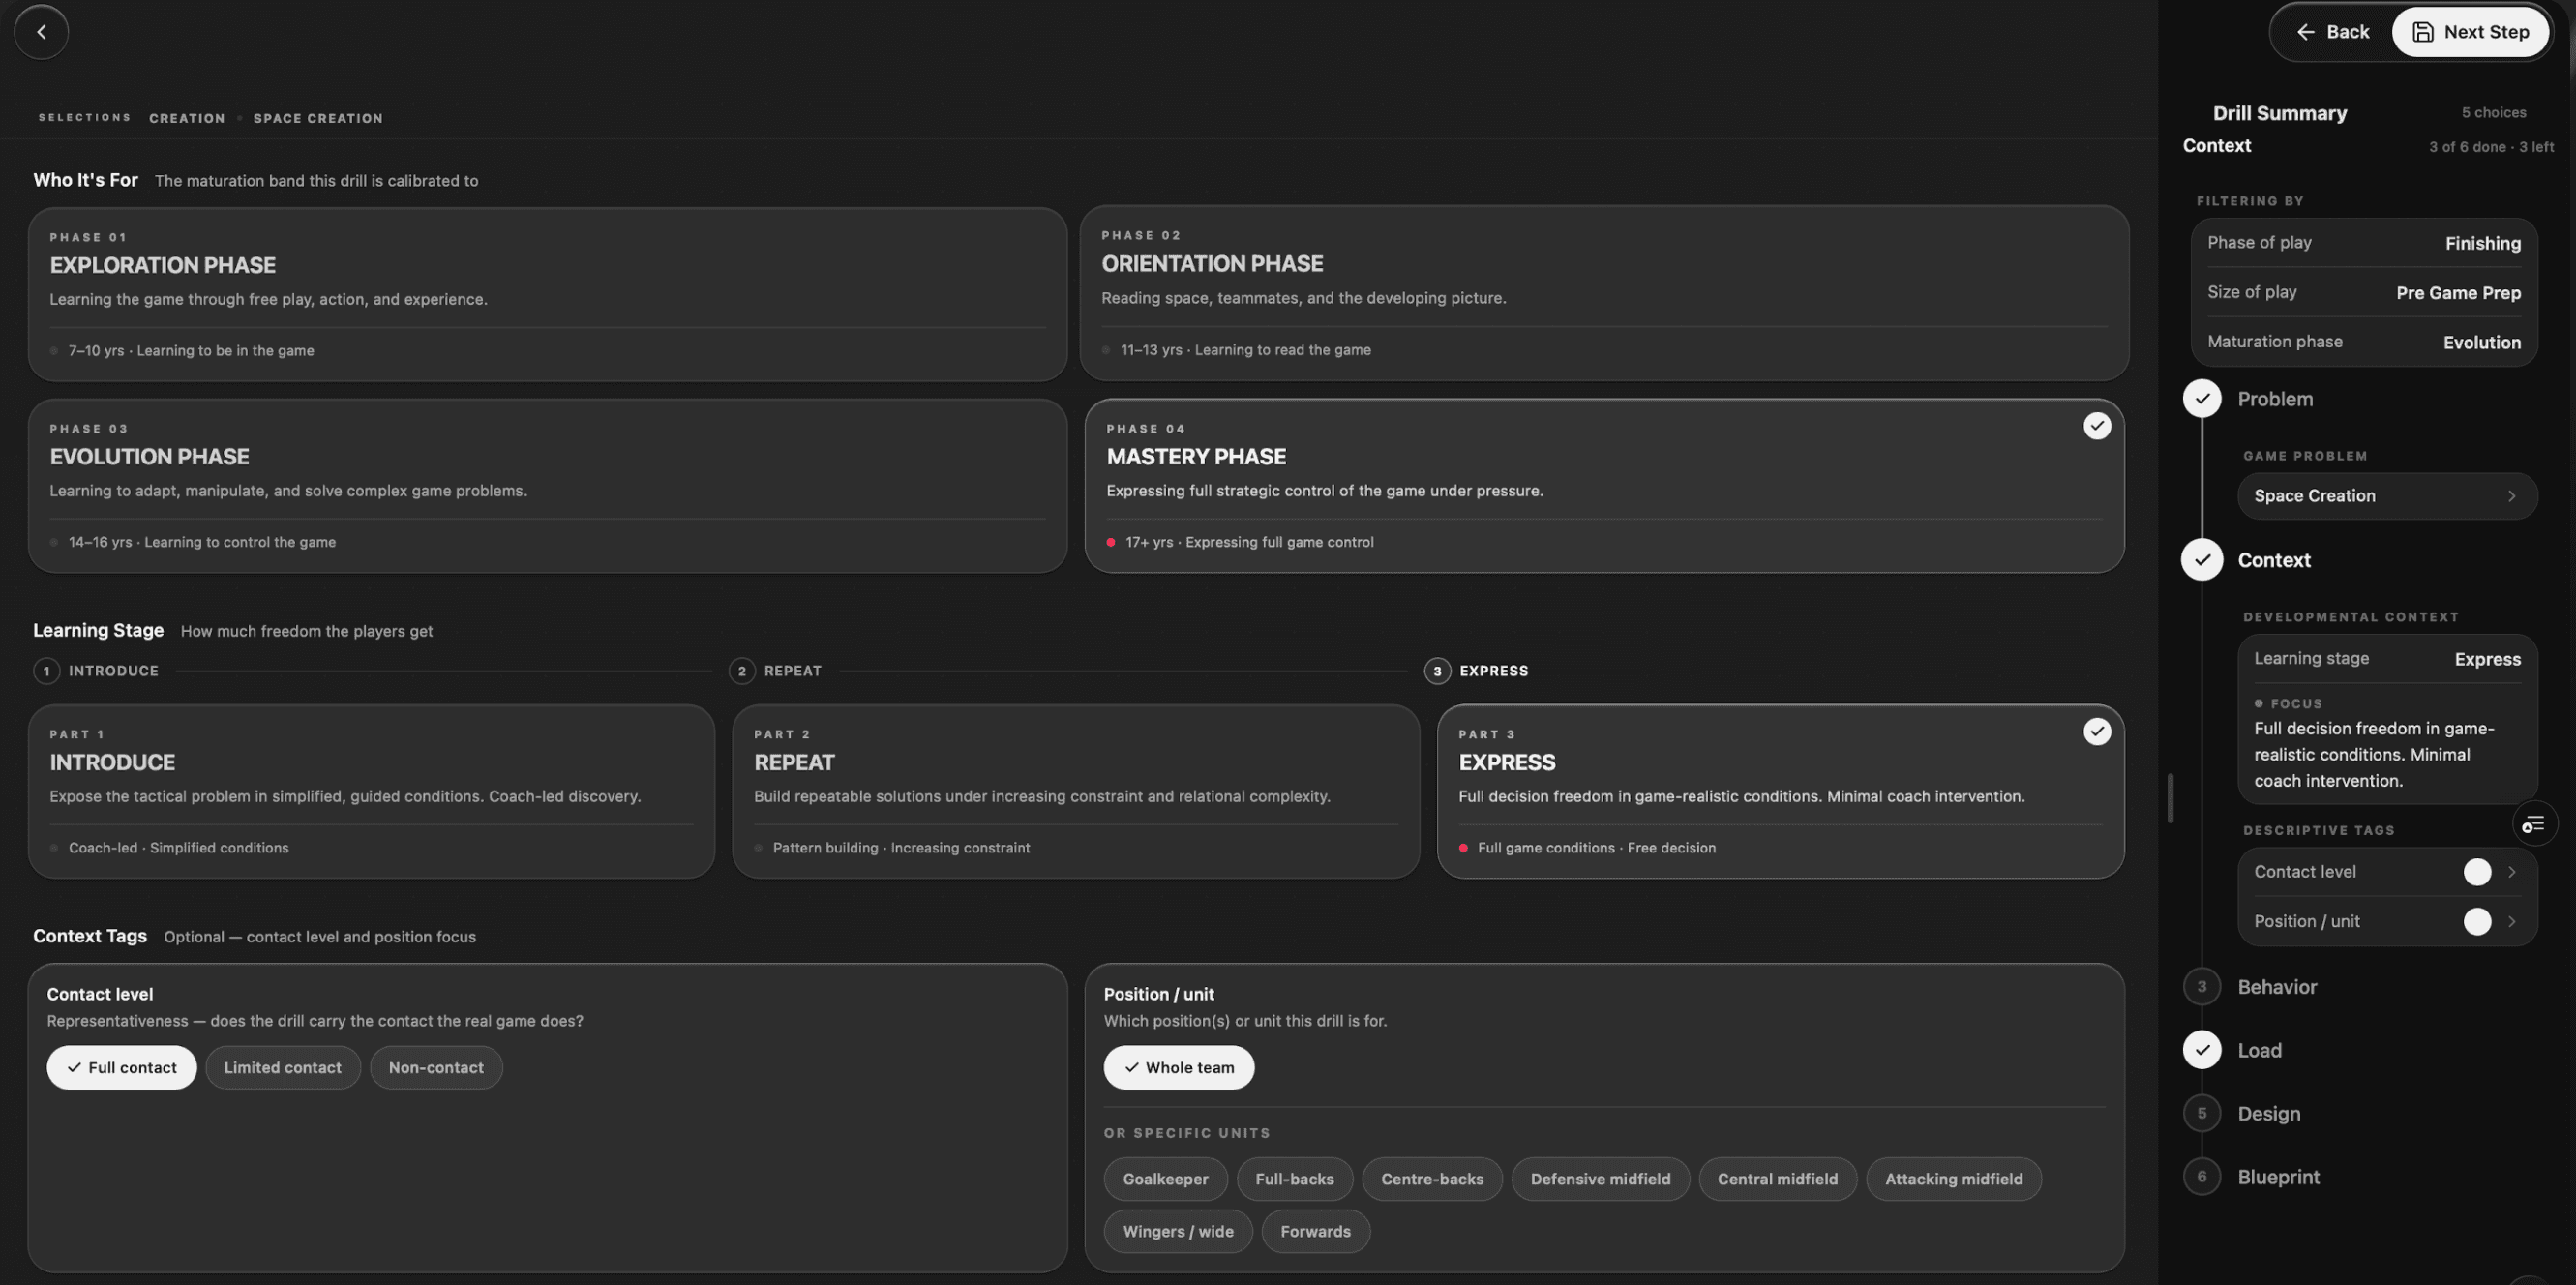The width and height of the screenshot is (2576, 1285).
Task: Expand the Contact level tag chevron
Action: click(x=2512, y=872)
